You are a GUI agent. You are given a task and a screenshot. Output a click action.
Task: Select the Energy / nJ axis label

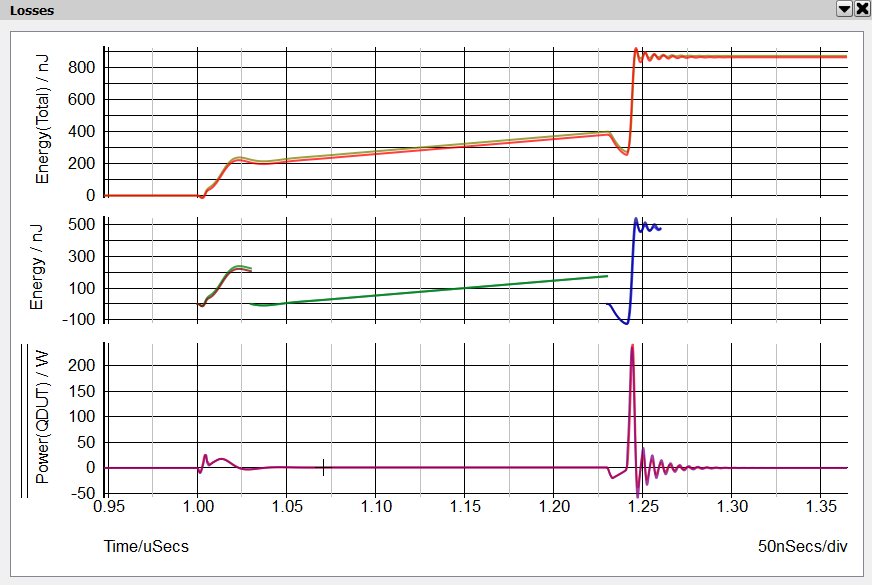click(38, 268)
